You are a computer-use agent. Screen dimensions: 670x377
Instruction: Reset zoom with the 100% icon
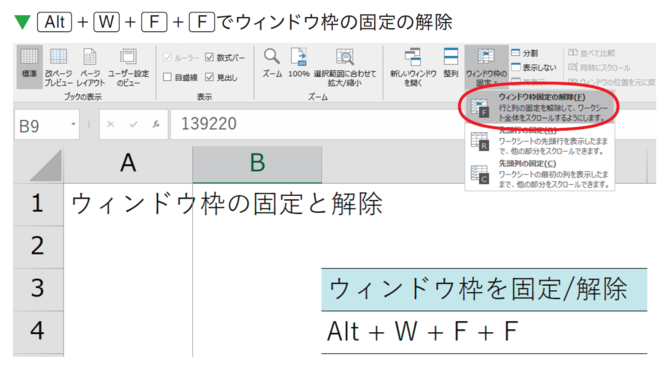tap(299, 63)
